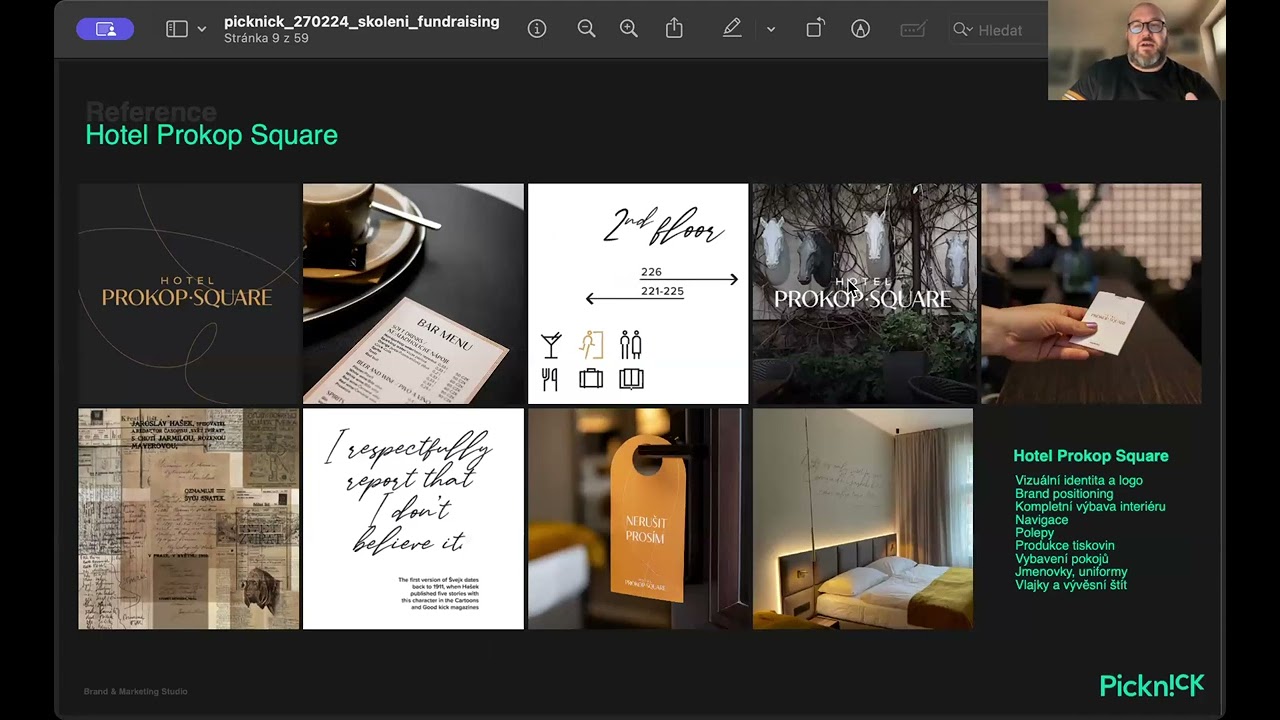Screen dimensions: 1280x720
Task: Click room range 221-225 on the signage
Action: 662,291
